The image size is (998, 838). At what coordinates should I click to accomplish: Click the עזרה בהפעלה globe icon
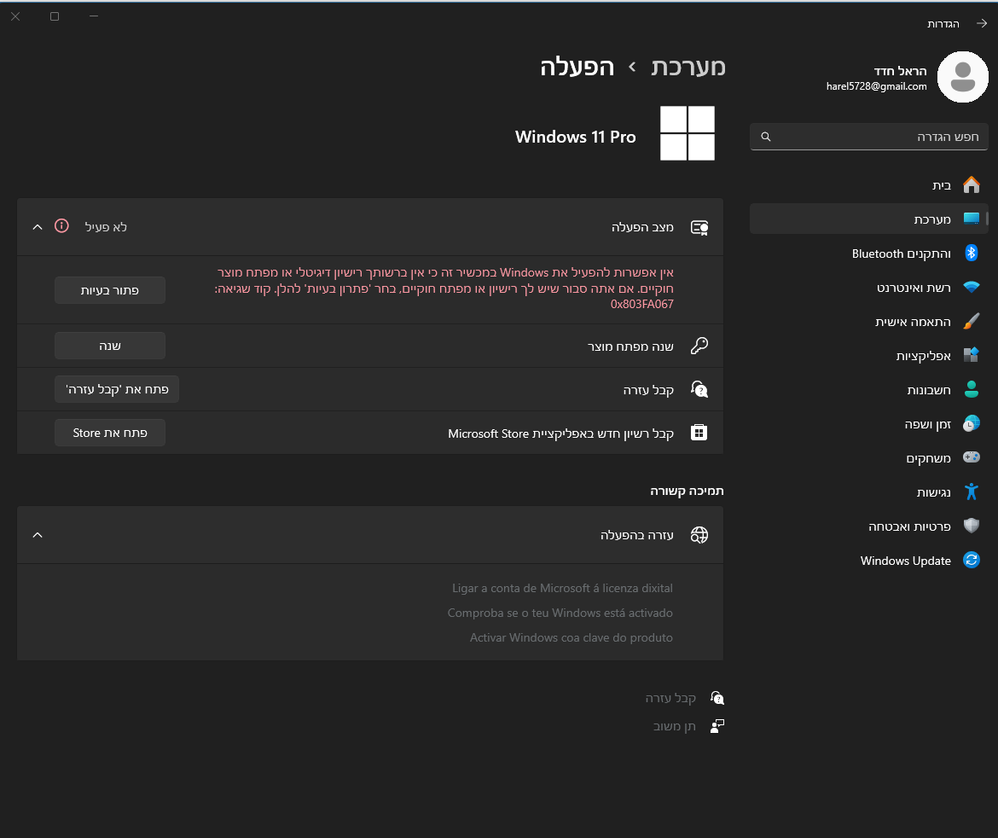click(699, 535)
